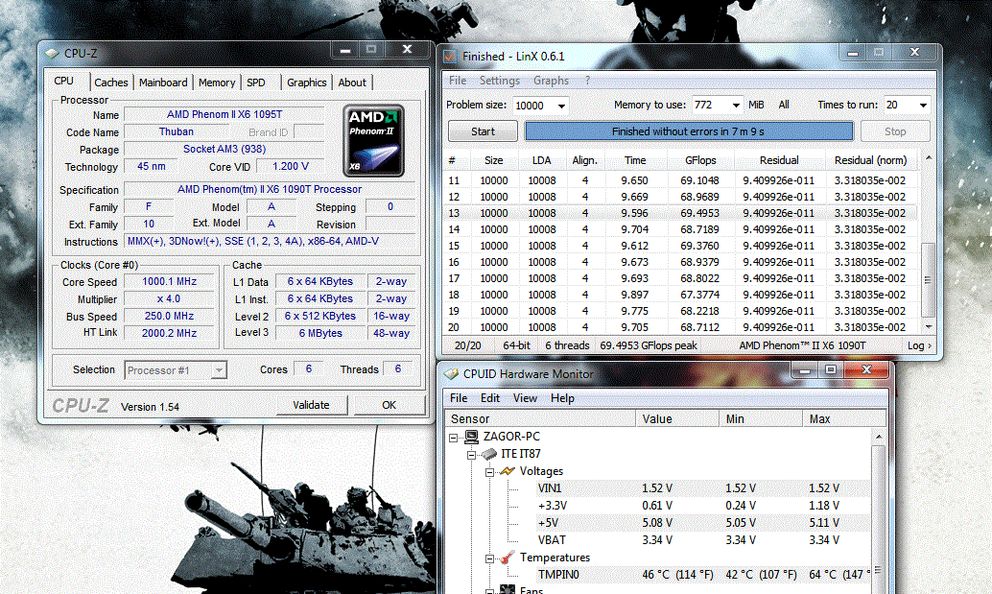Click the OK button in CPU-Z

pos(389,405)
